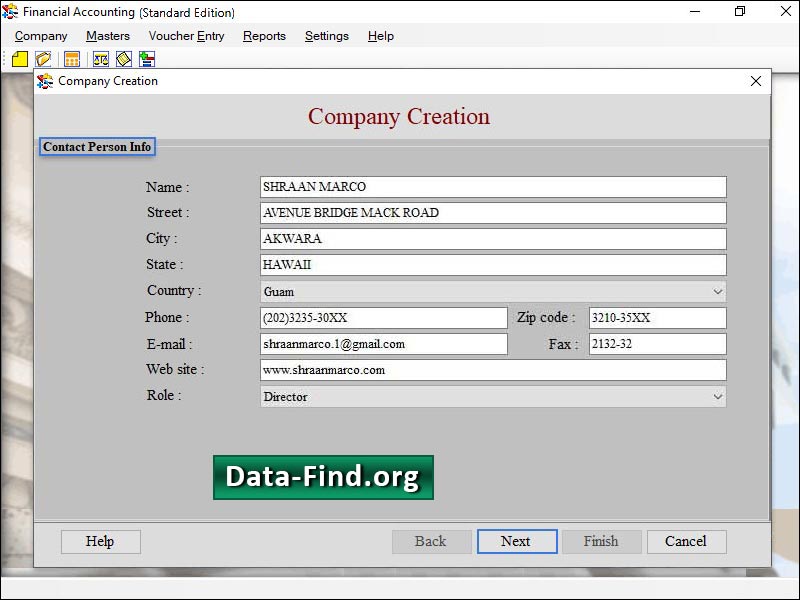Click the Next button
The image size is (800, 600).
pos(517,541)
